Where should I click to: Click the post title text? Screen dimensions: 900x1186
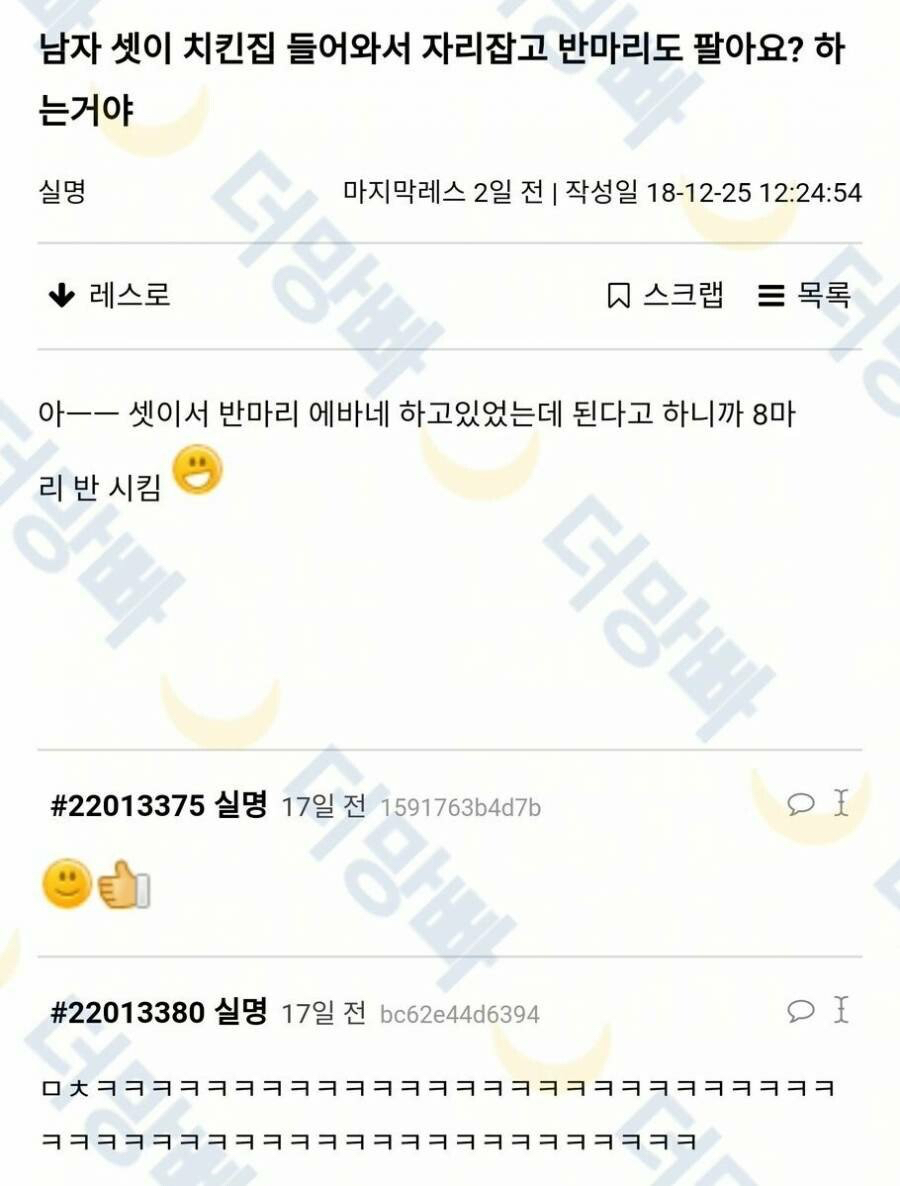[x=442, y=79]
